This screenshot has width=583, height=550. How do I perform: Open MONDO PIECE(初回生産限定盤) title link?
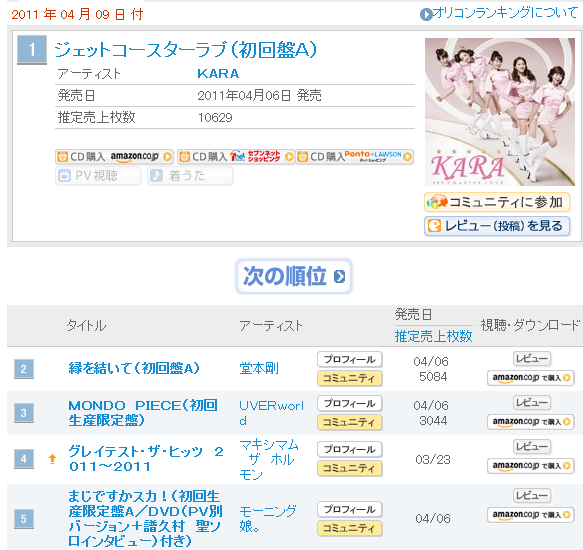tap(143, 413)
